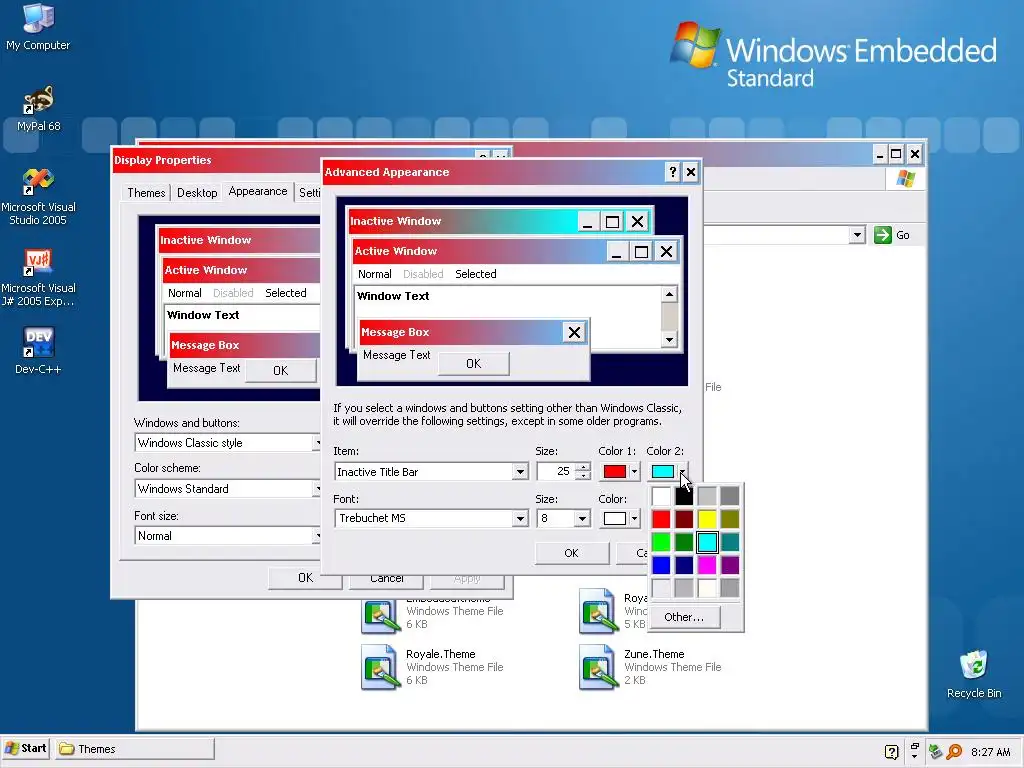This screenshot has width=1024, height=768.
Task: Open the partly hidden Settings tab
Action: tap(310, 193)
